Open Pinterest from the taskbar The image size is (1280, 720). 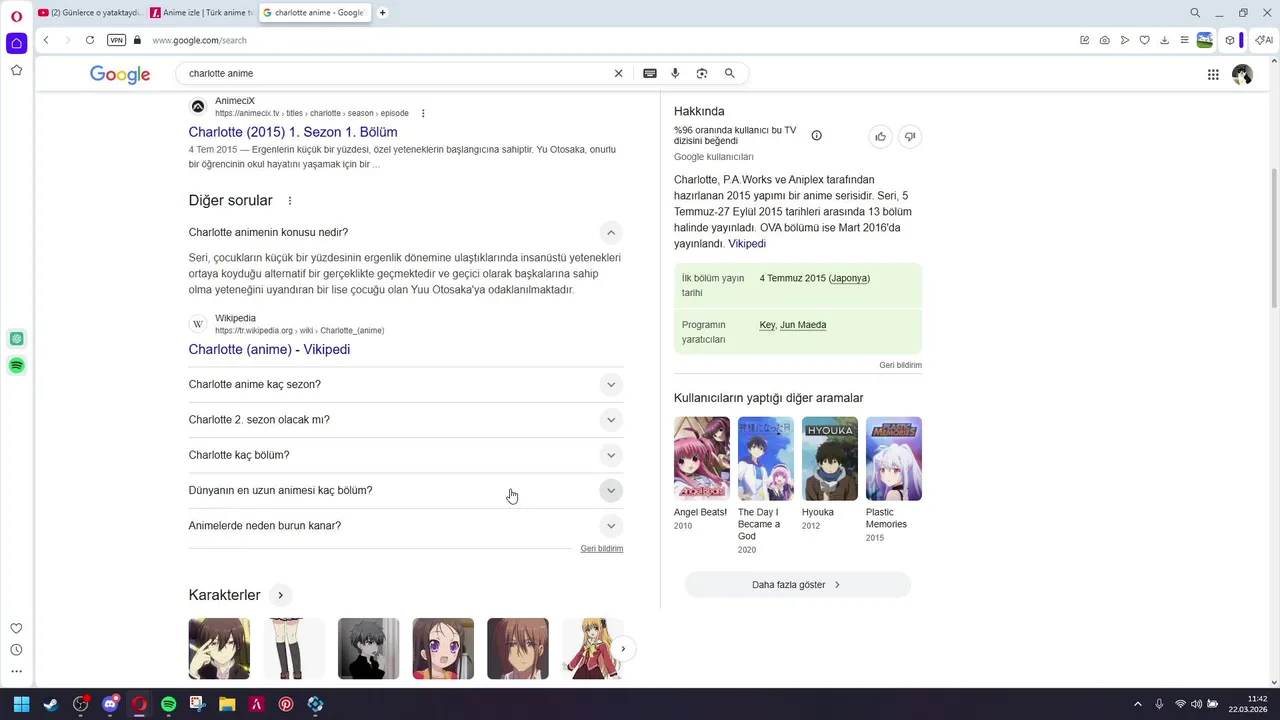(x=286, y=704)
